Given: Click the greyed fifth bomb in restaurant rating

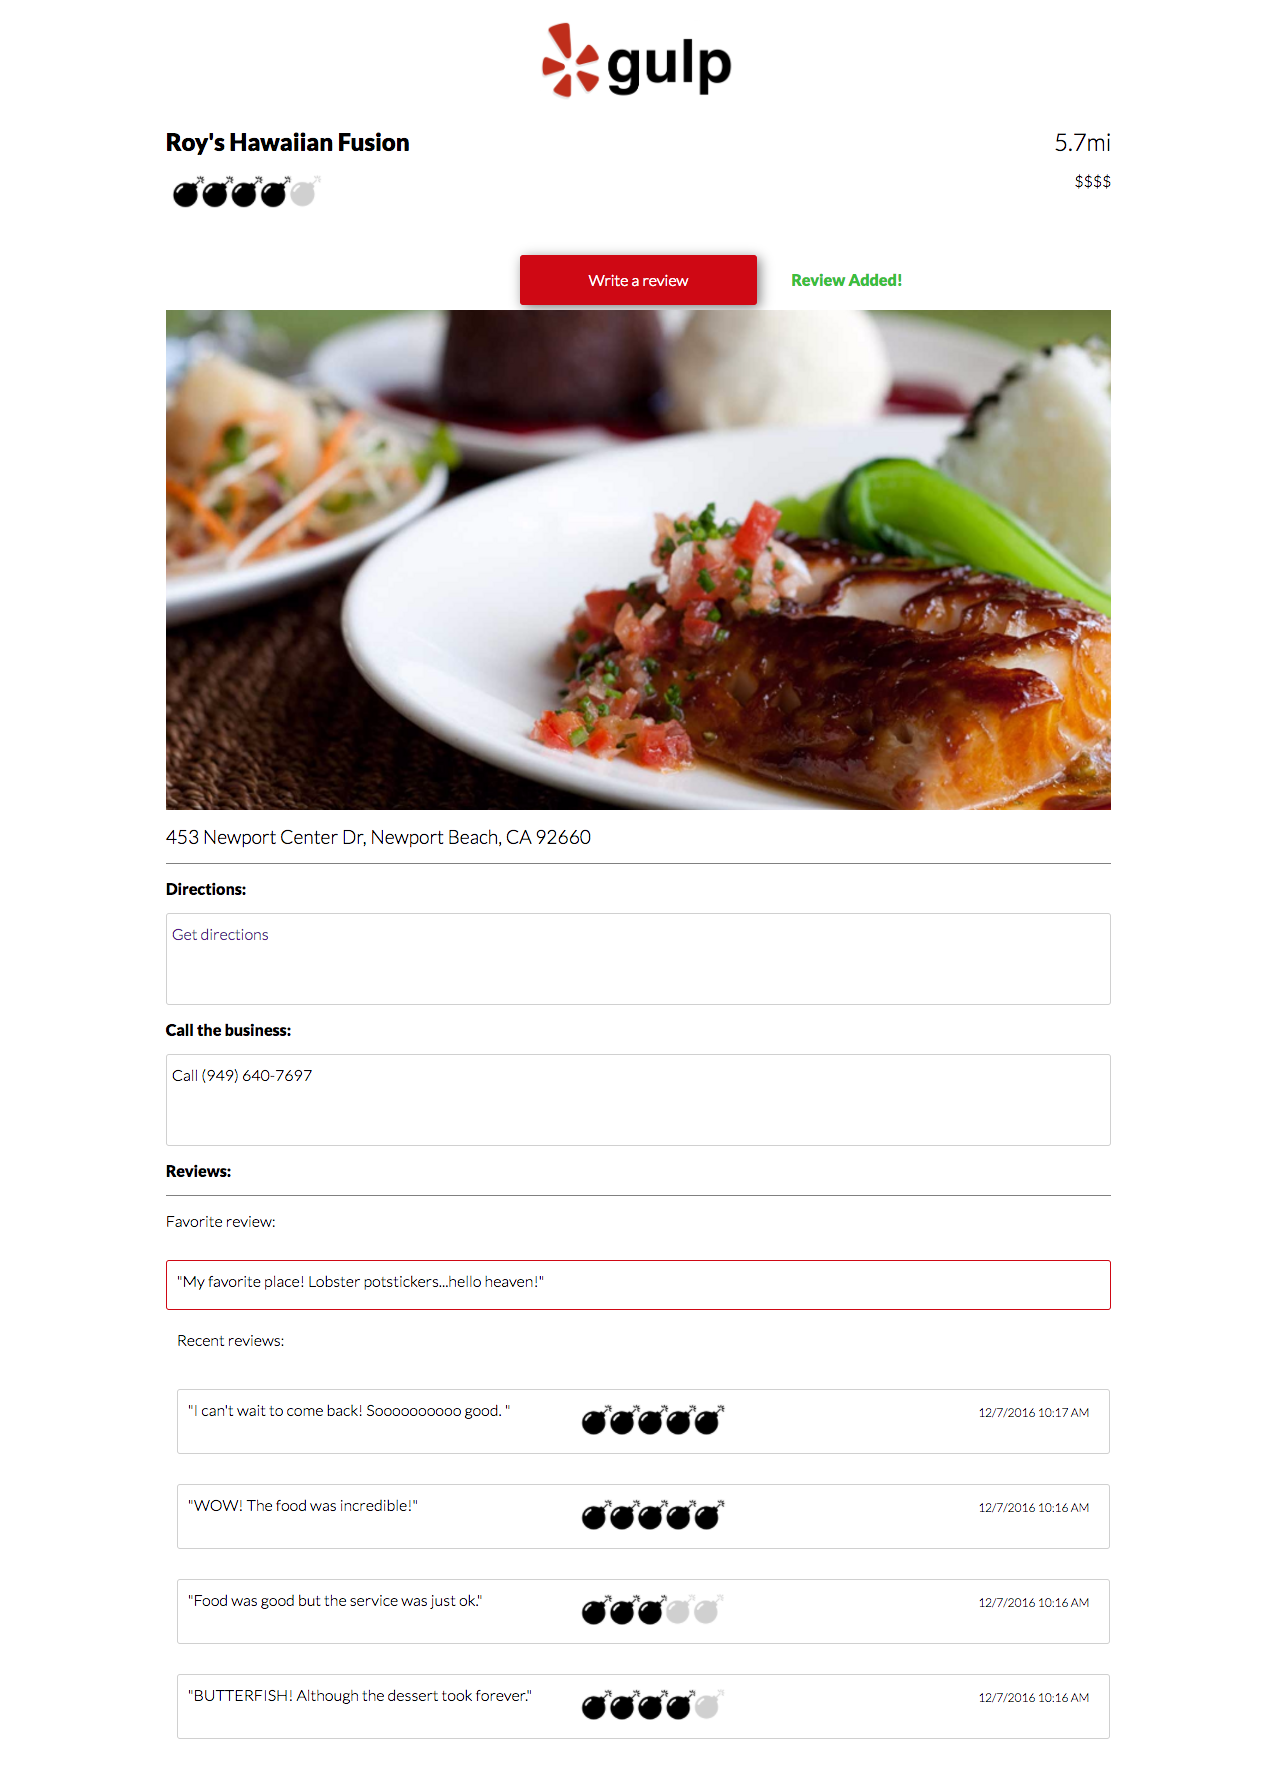Looking at the screenshot, I should click(304, 191).
